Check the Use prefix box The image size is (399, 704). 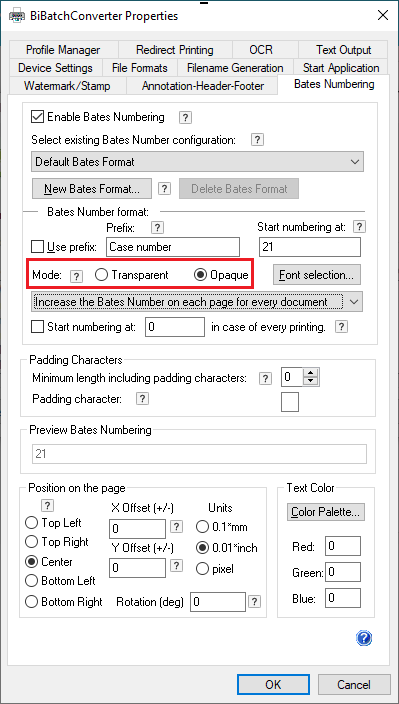(x=36, y=246)
